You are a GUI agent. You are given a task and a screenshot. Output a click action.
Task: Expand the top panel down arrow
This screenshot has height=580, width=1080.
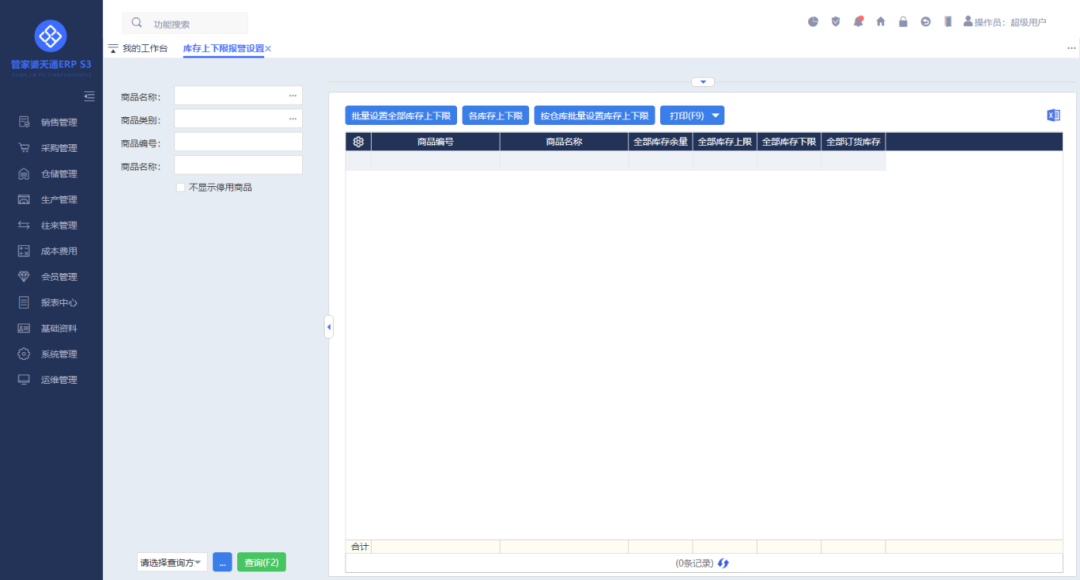[703, 82]
